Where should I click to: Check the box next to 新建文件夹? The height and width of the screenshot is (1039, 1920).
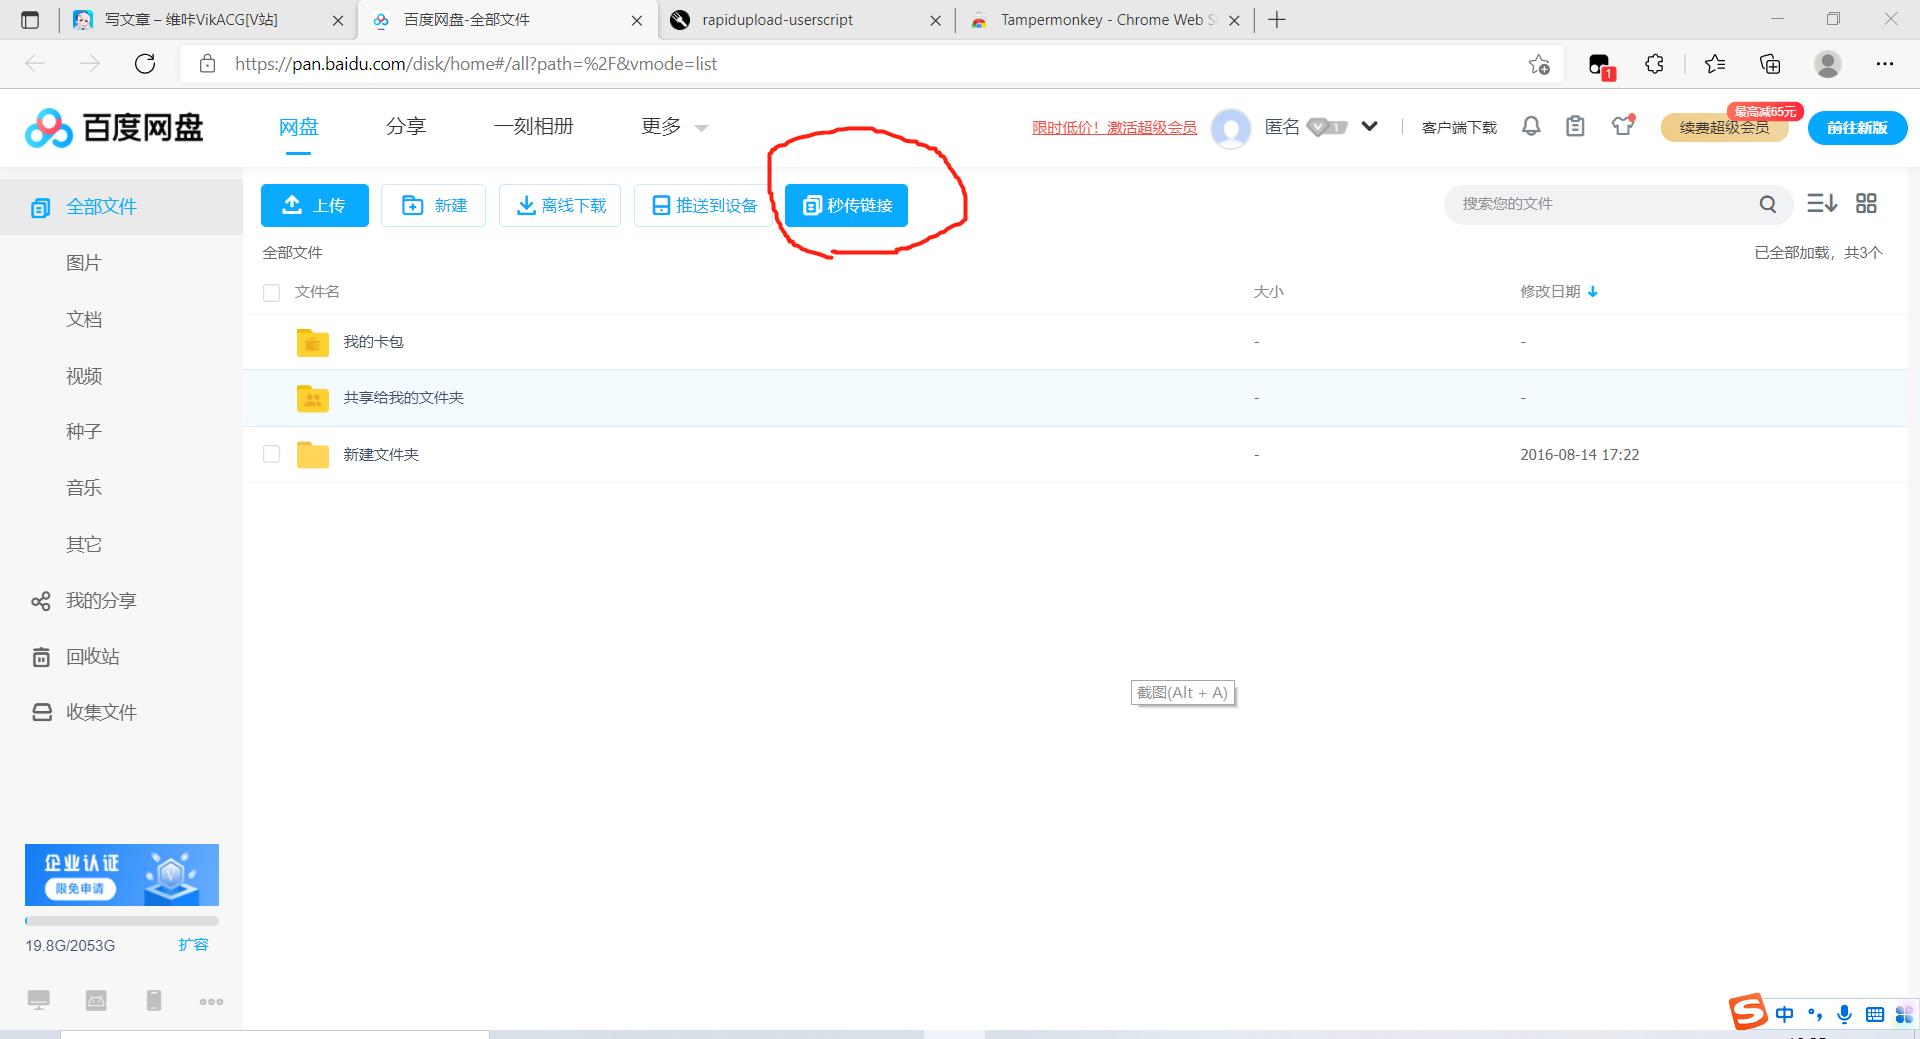point(271,454)
